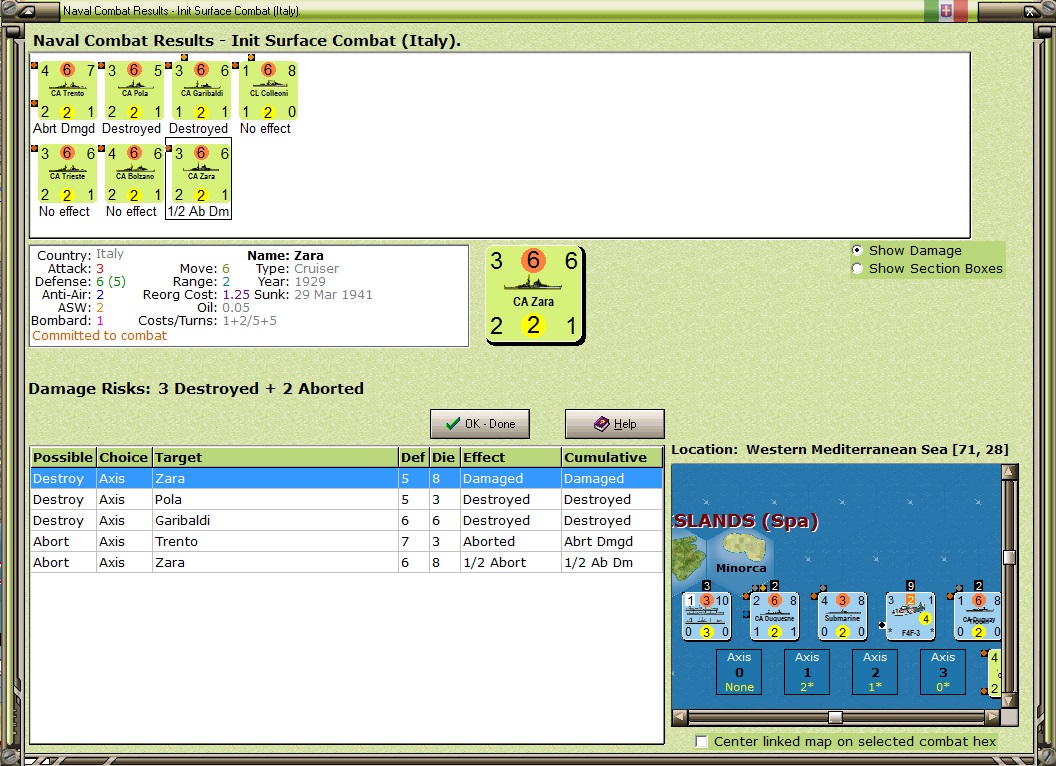This screenshot has height=766, width=1056.
Task: Click 'No effect' label under CL Colleoni
Action: (x=265, y=128)
